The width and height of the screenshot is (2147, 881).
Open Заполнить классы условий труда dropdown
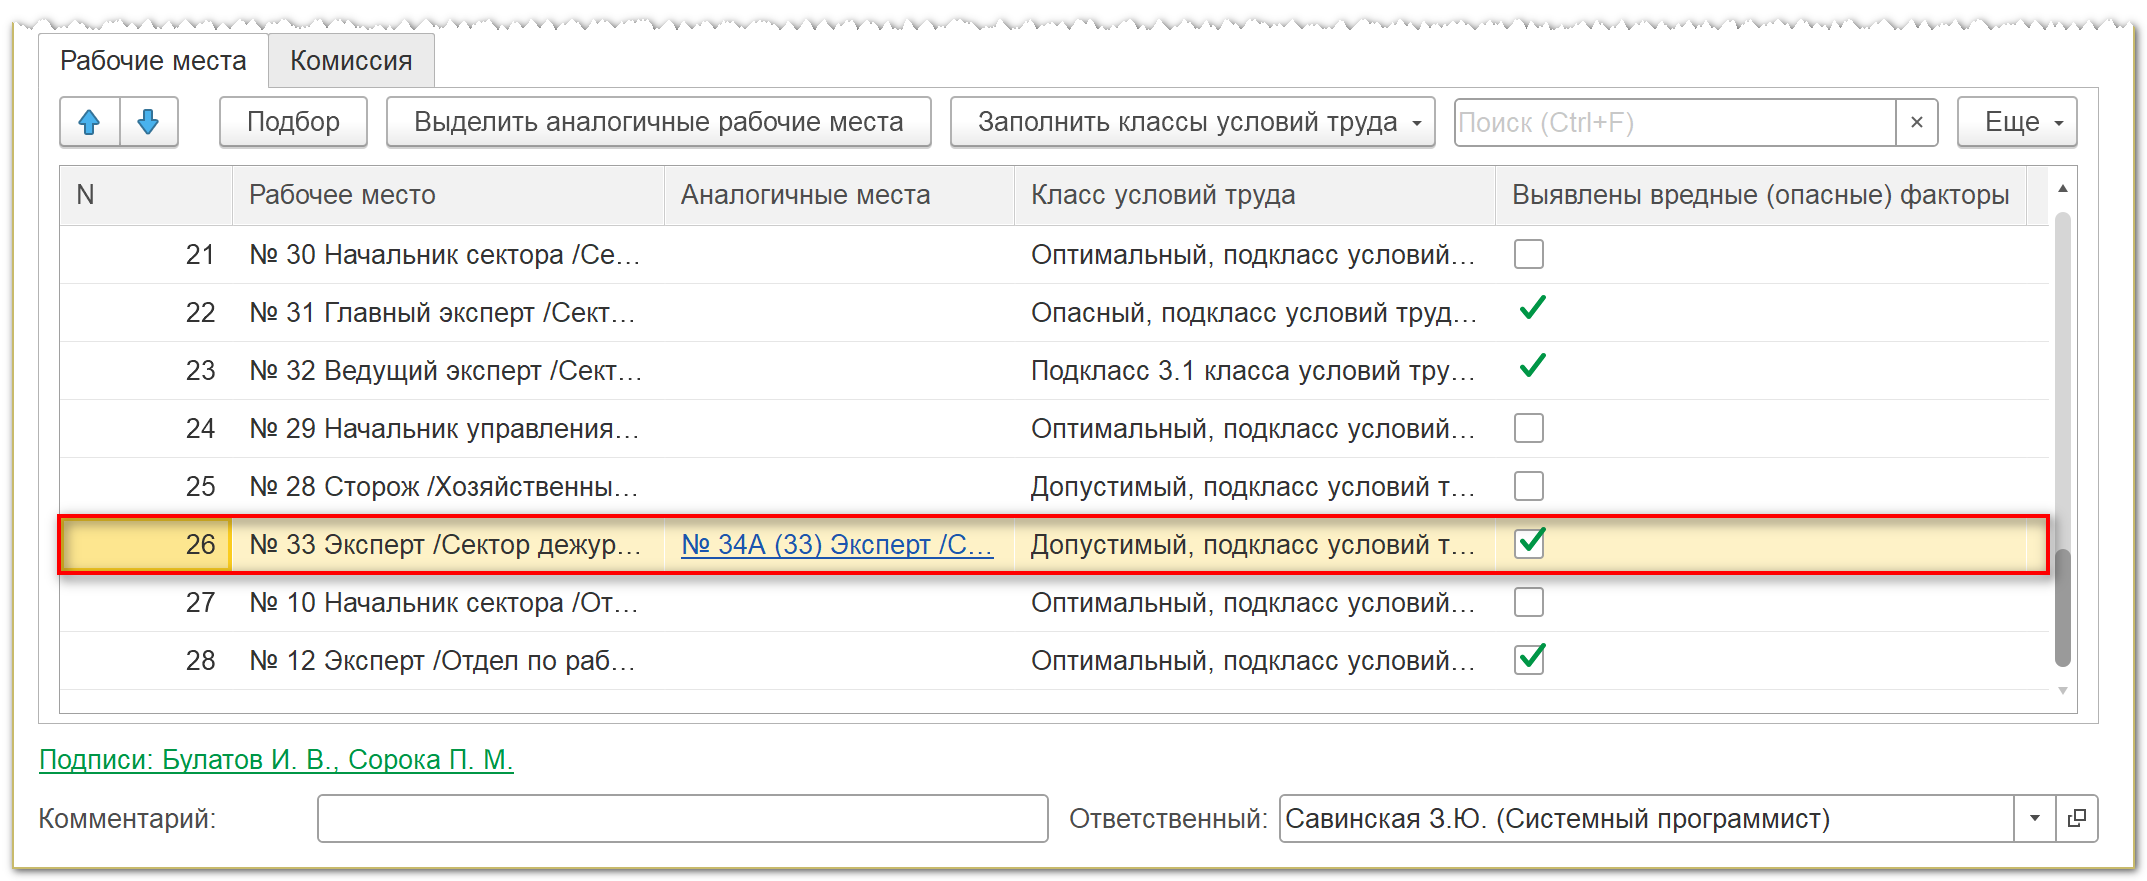tap(1192, 122)
